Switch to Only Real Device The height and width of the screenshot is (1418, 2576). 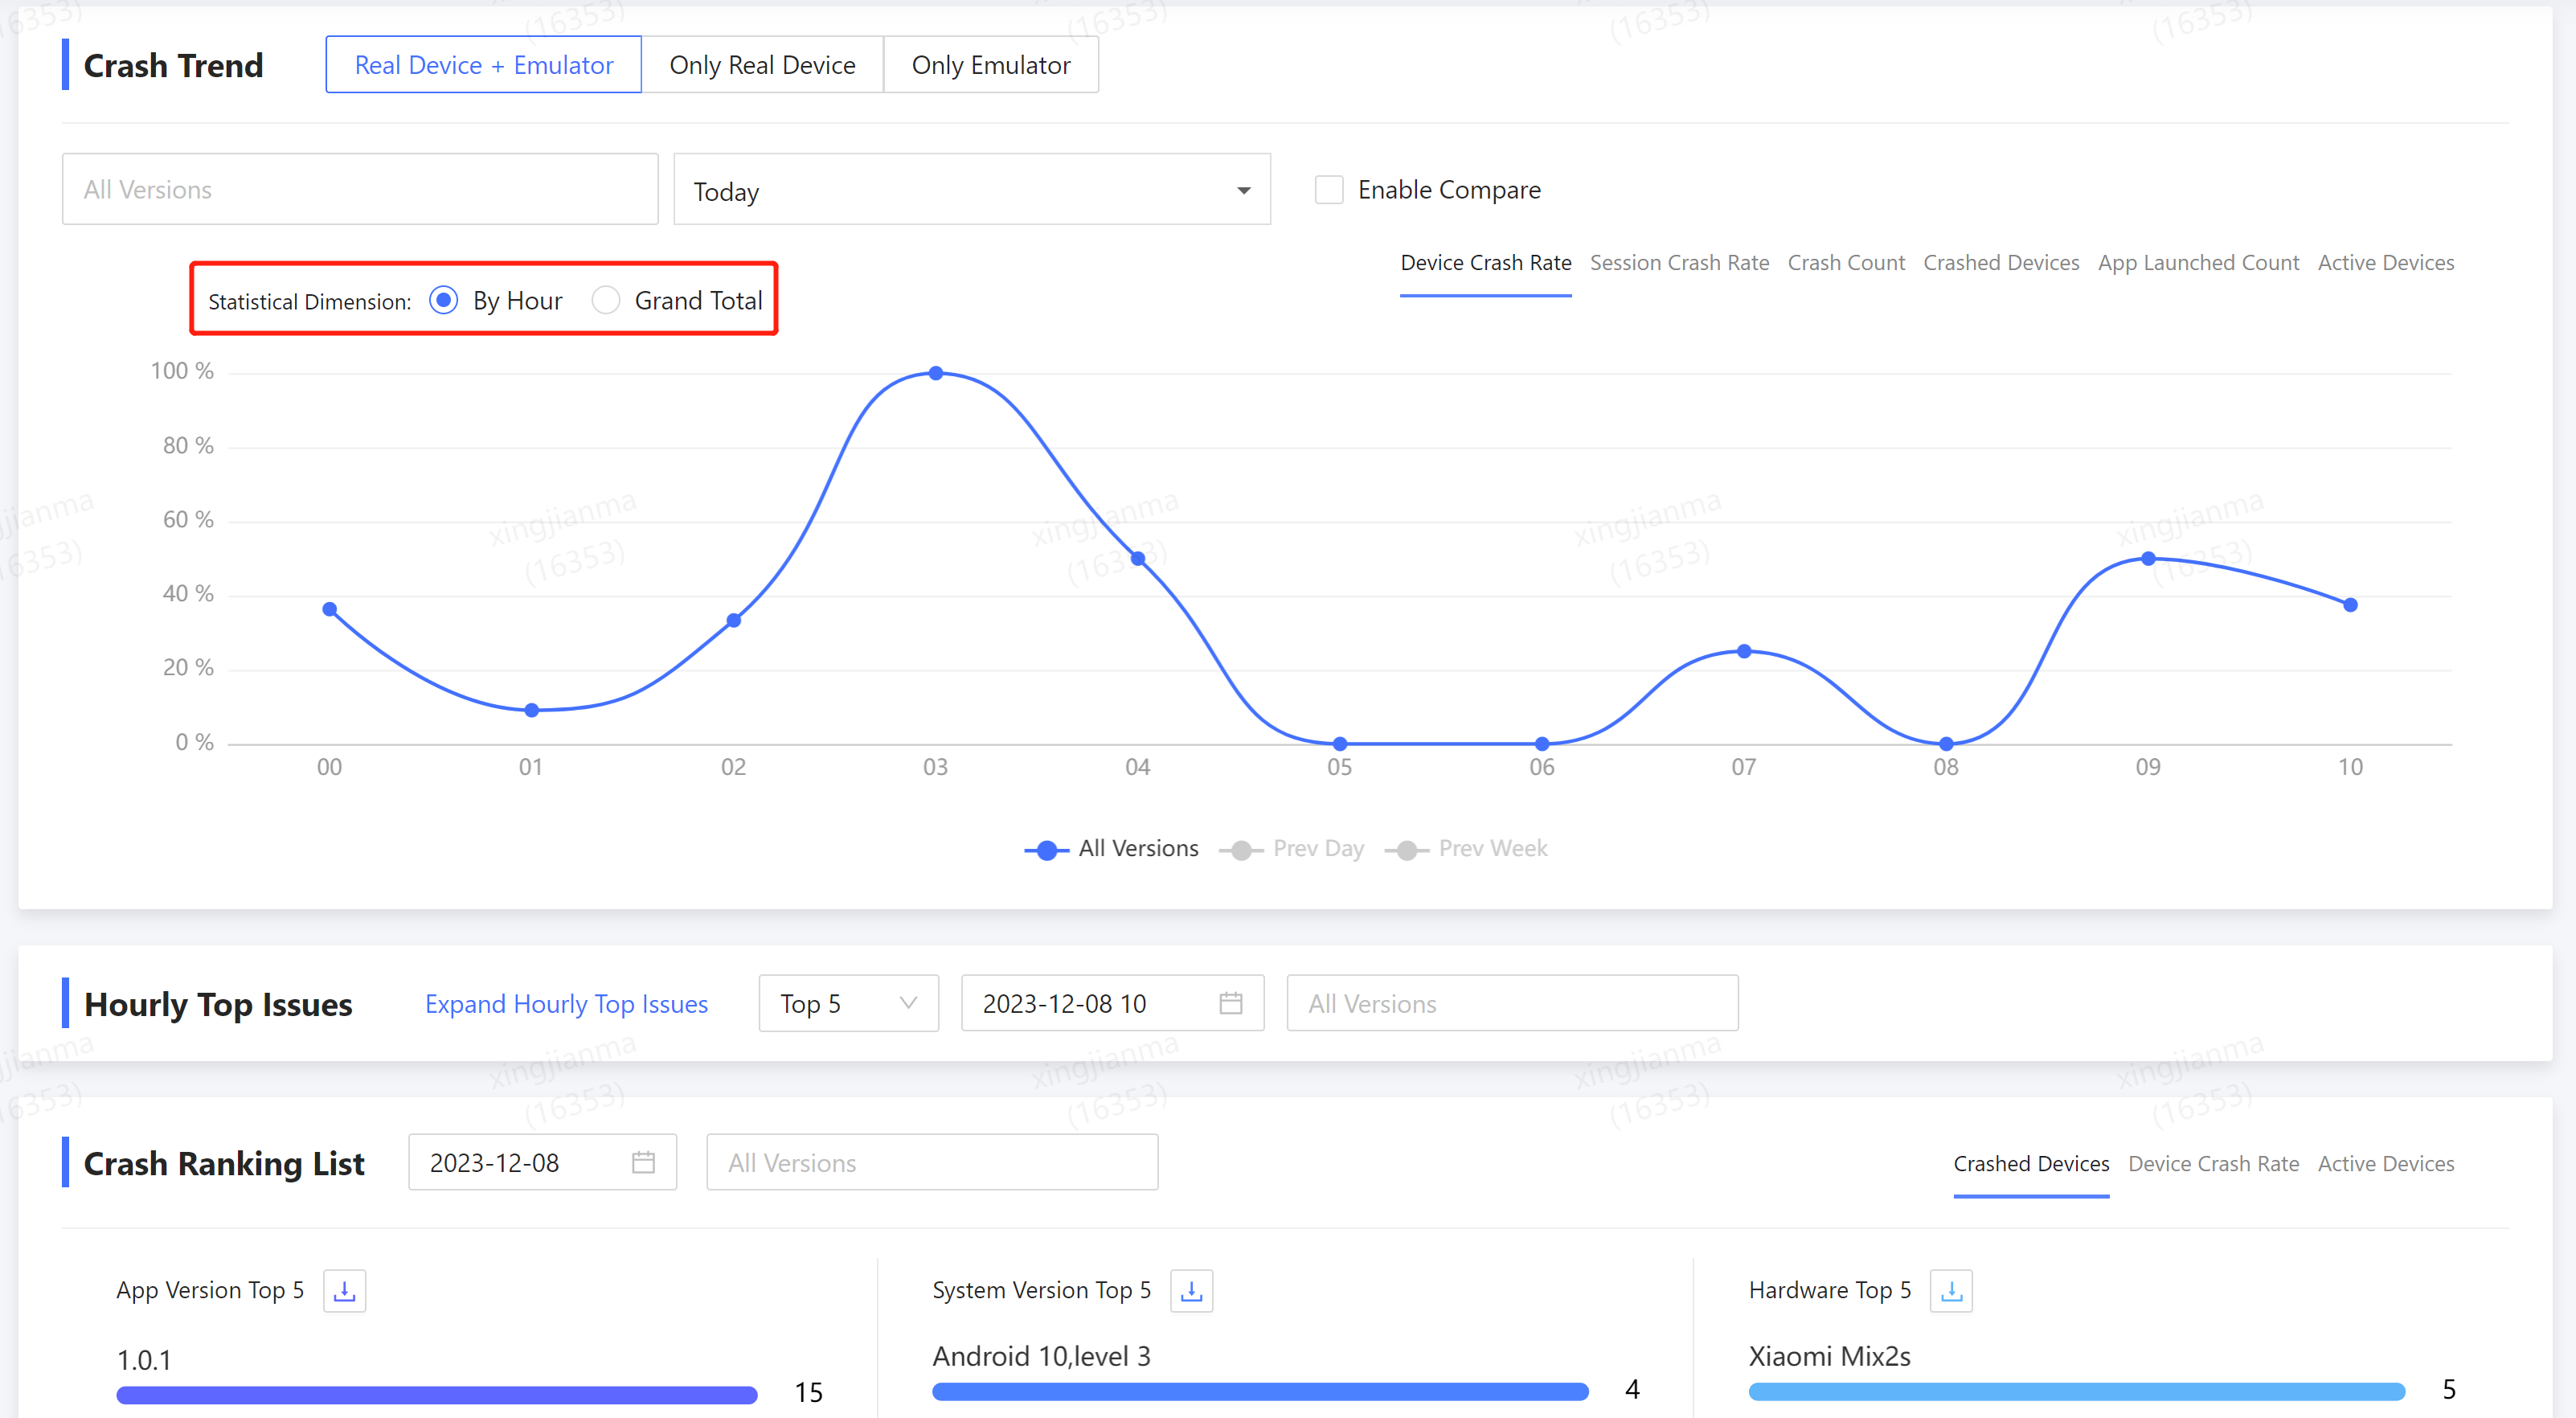[x=762, y=65]
